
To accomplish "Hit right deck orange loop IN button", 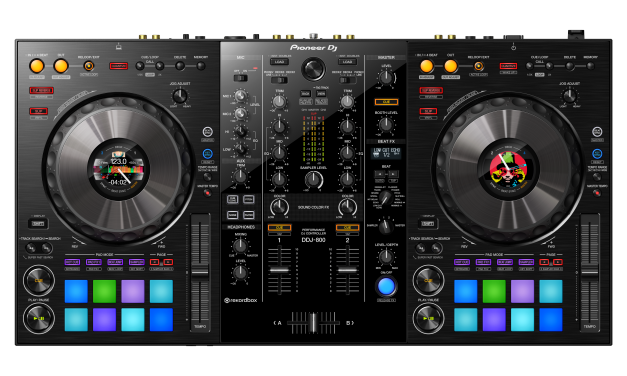I will (426, 66).
